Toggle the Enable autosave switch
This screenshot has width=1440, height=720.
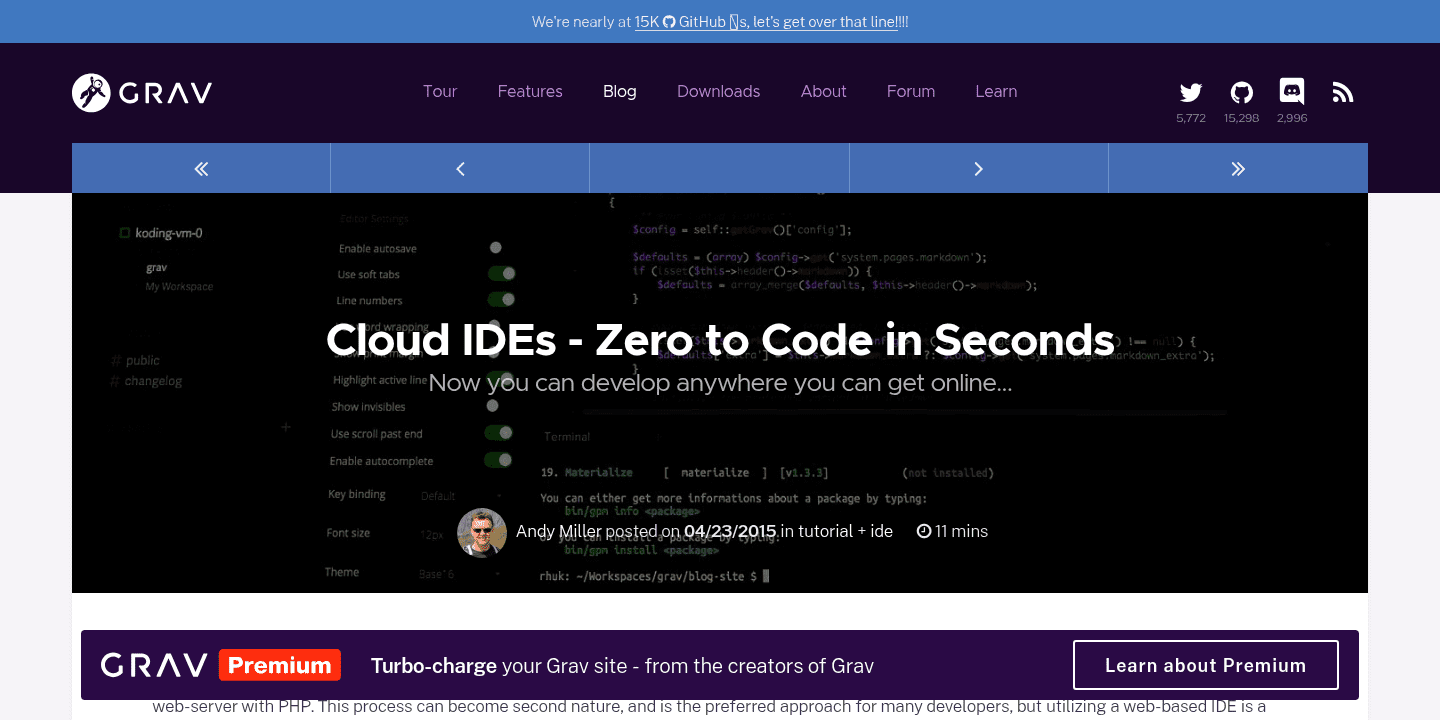pos(495,247)
